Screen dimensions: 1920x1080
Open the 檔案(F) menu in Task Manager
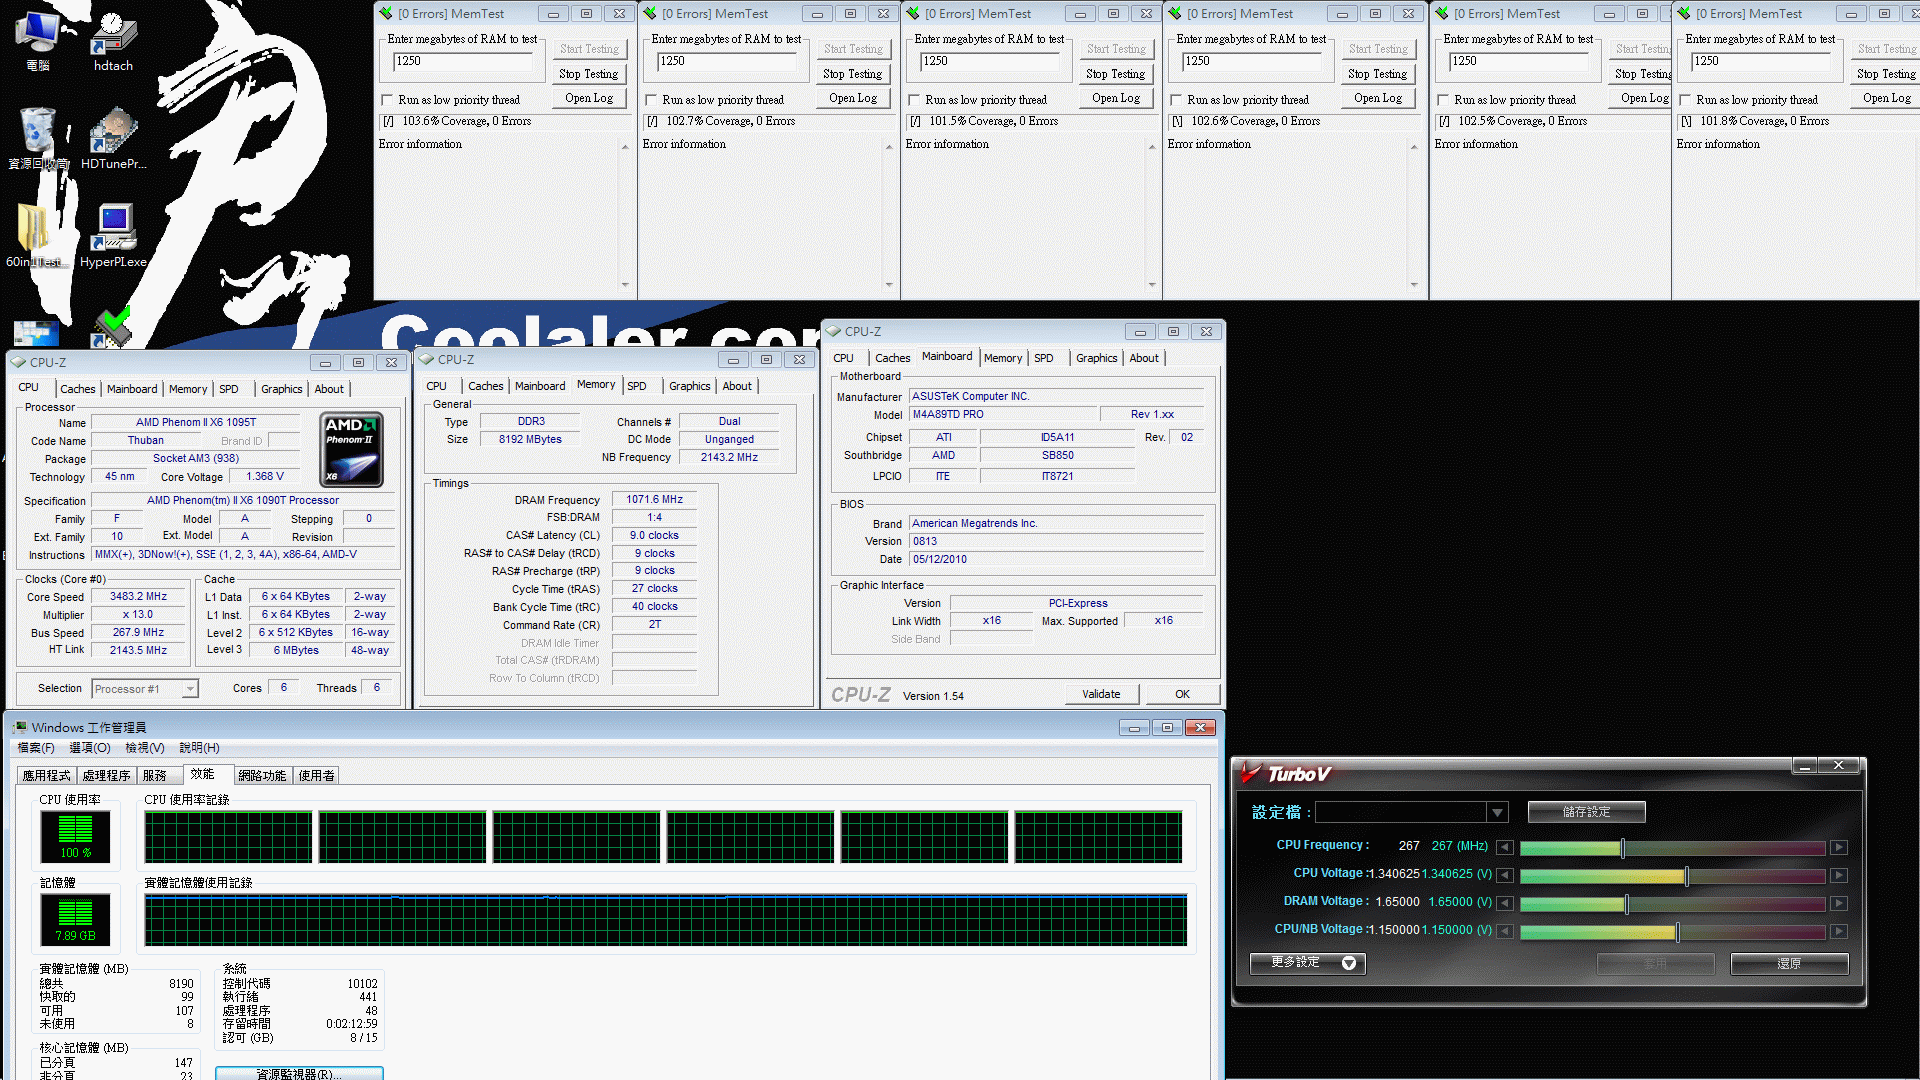point(36,748)
